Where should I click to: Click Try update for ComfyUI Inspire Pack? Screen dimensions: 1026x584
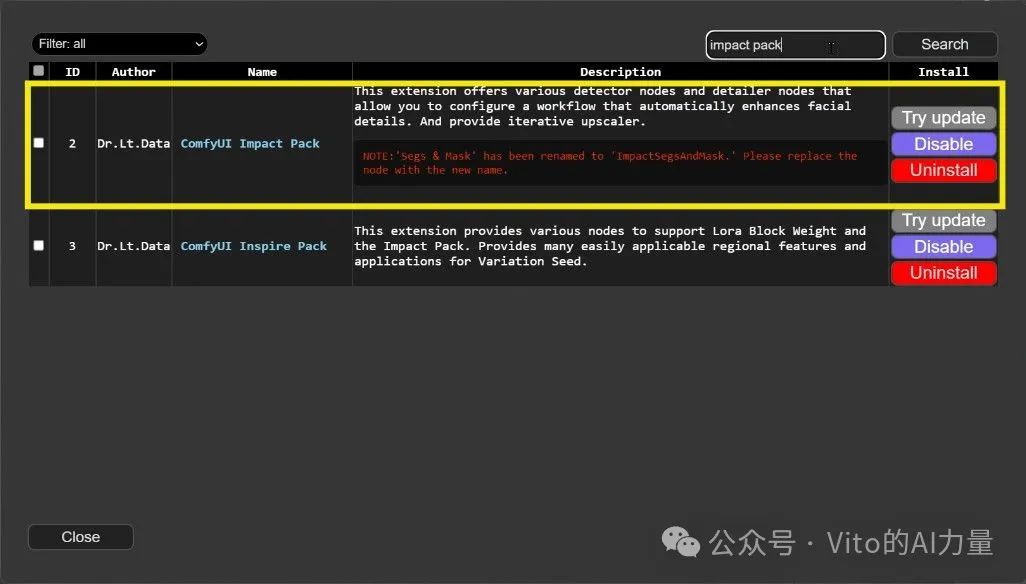coord(944,220)
